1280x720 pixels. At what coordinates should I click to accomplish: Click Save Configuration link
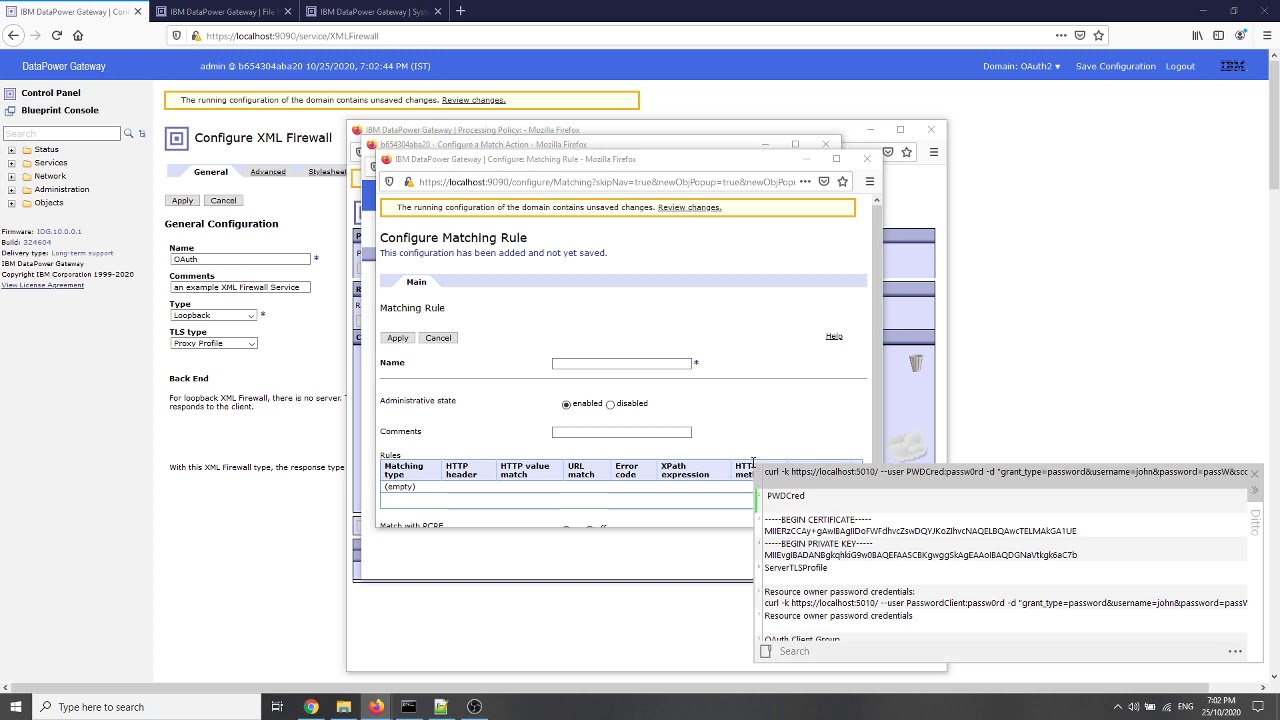coord(1116,66)
